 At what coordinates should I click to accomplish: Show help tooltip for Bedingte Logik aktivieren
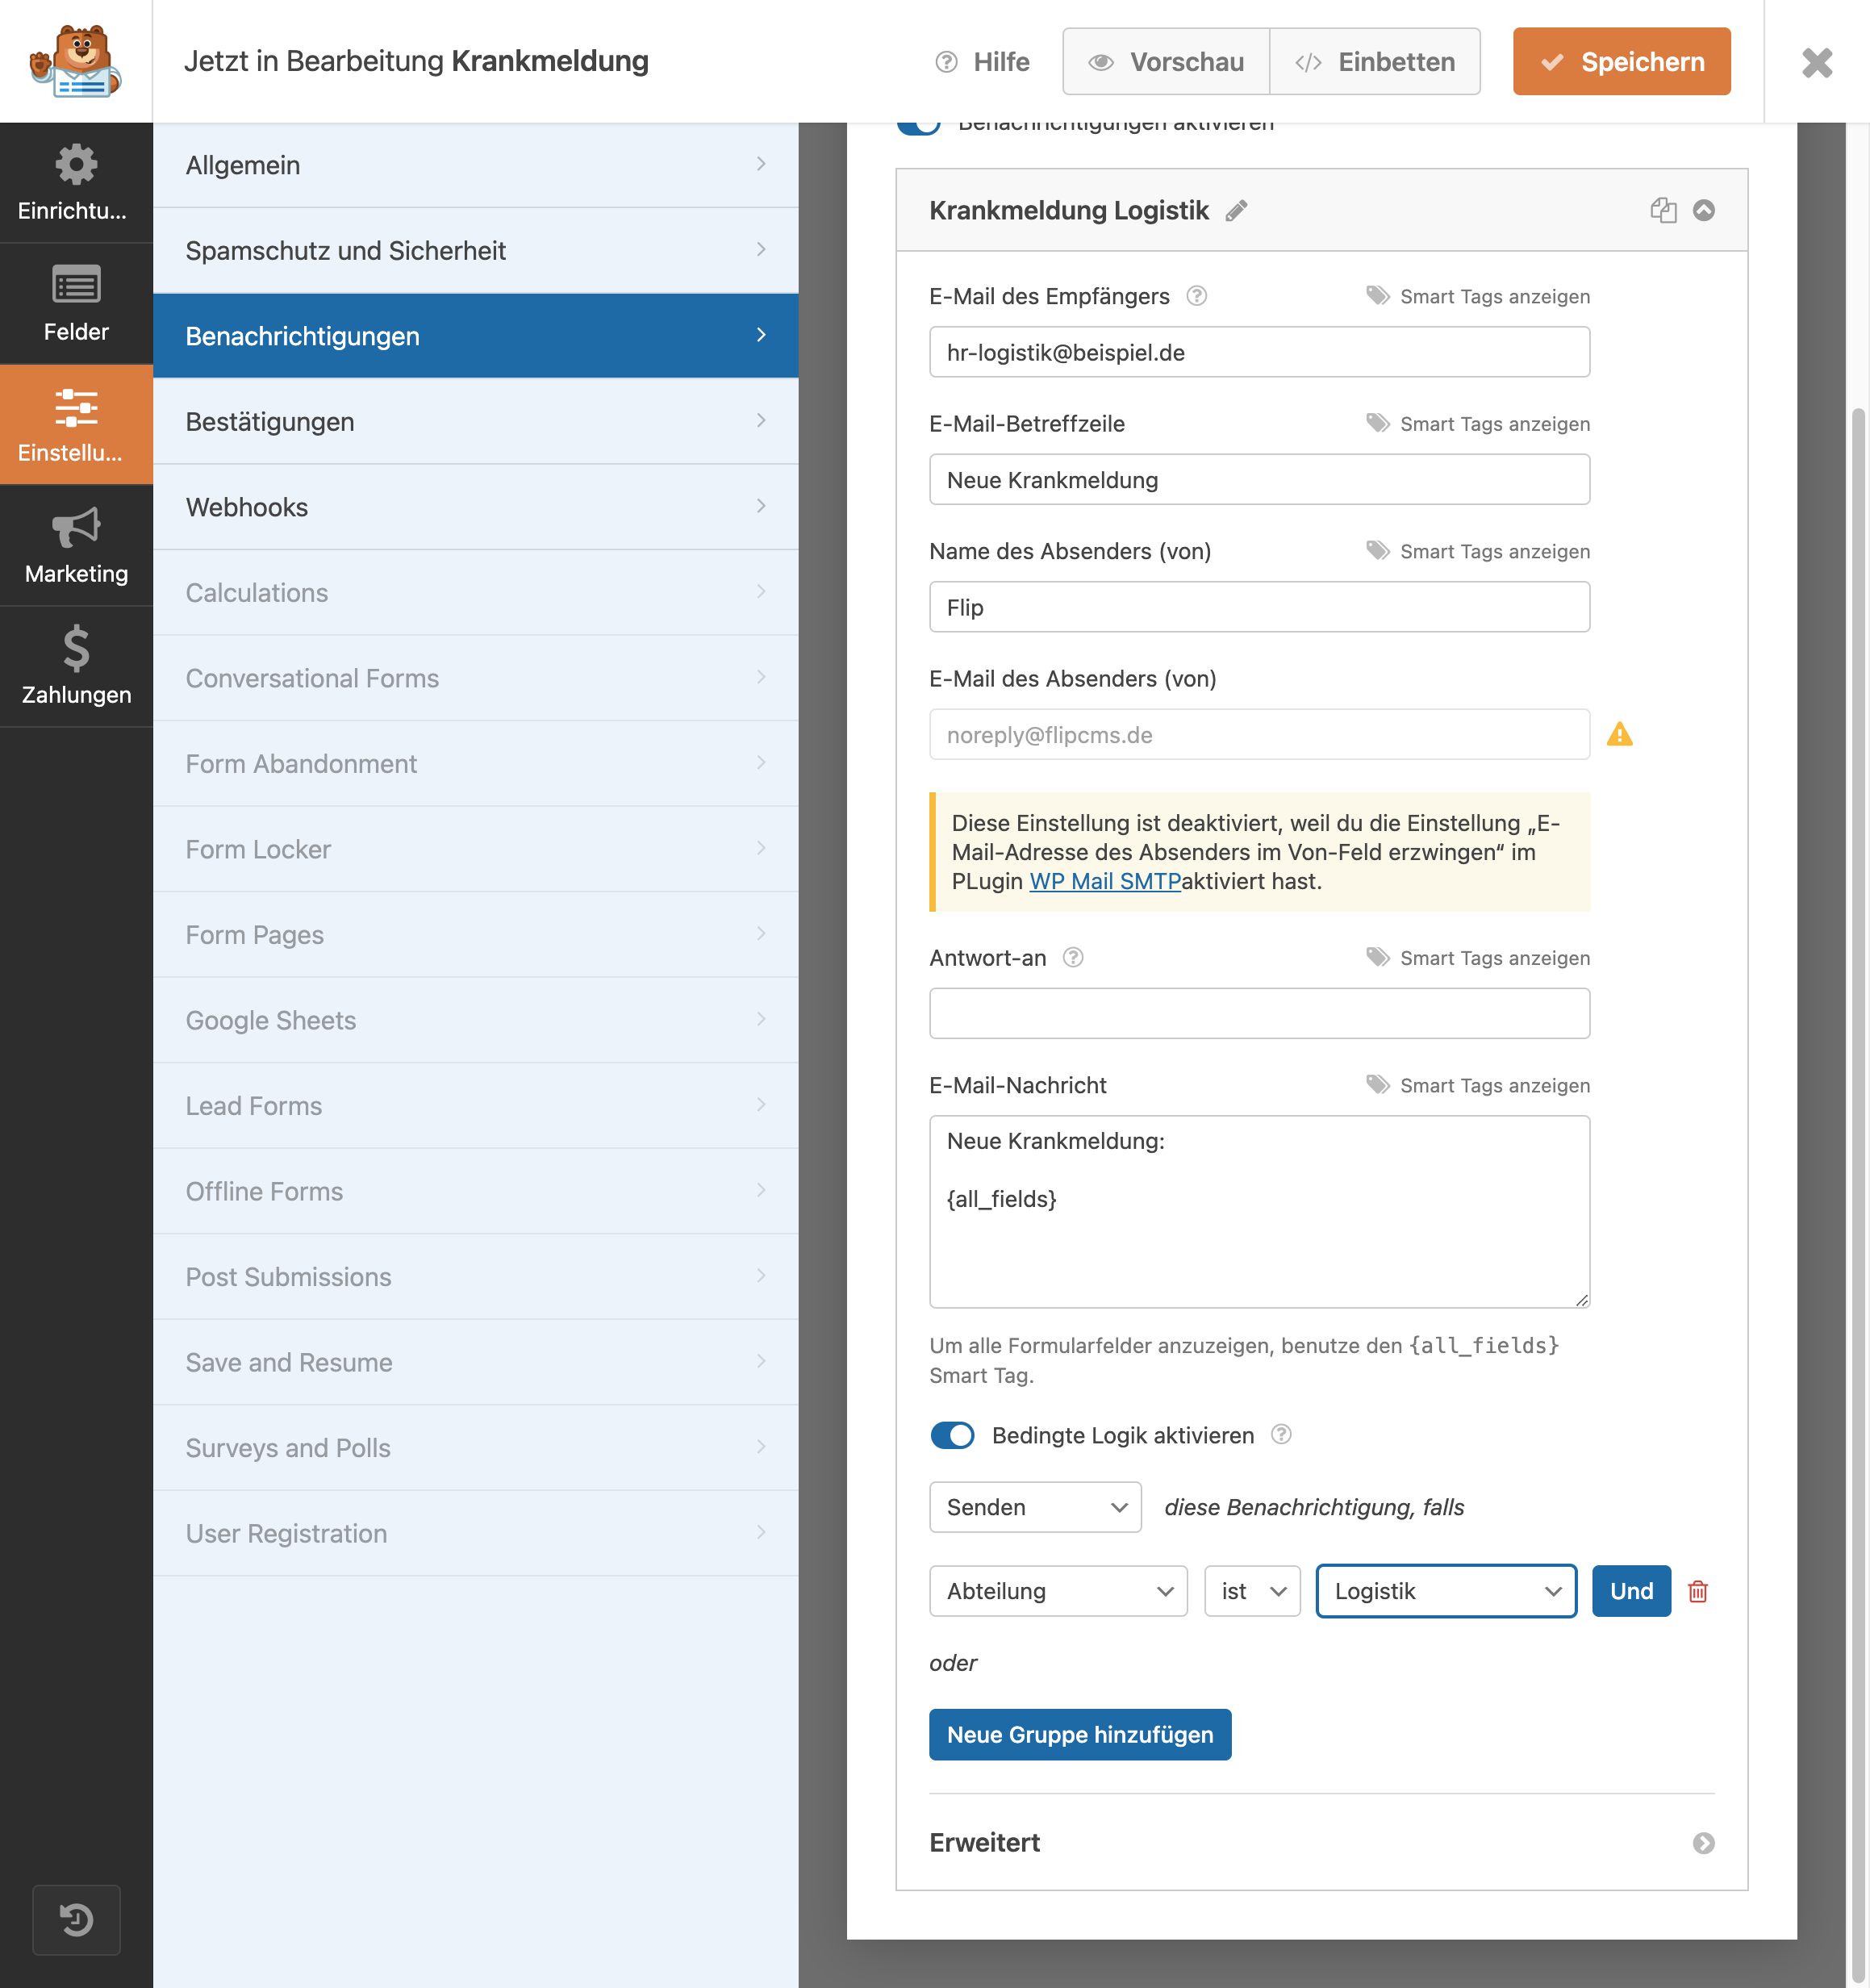coord(1281,1435)
